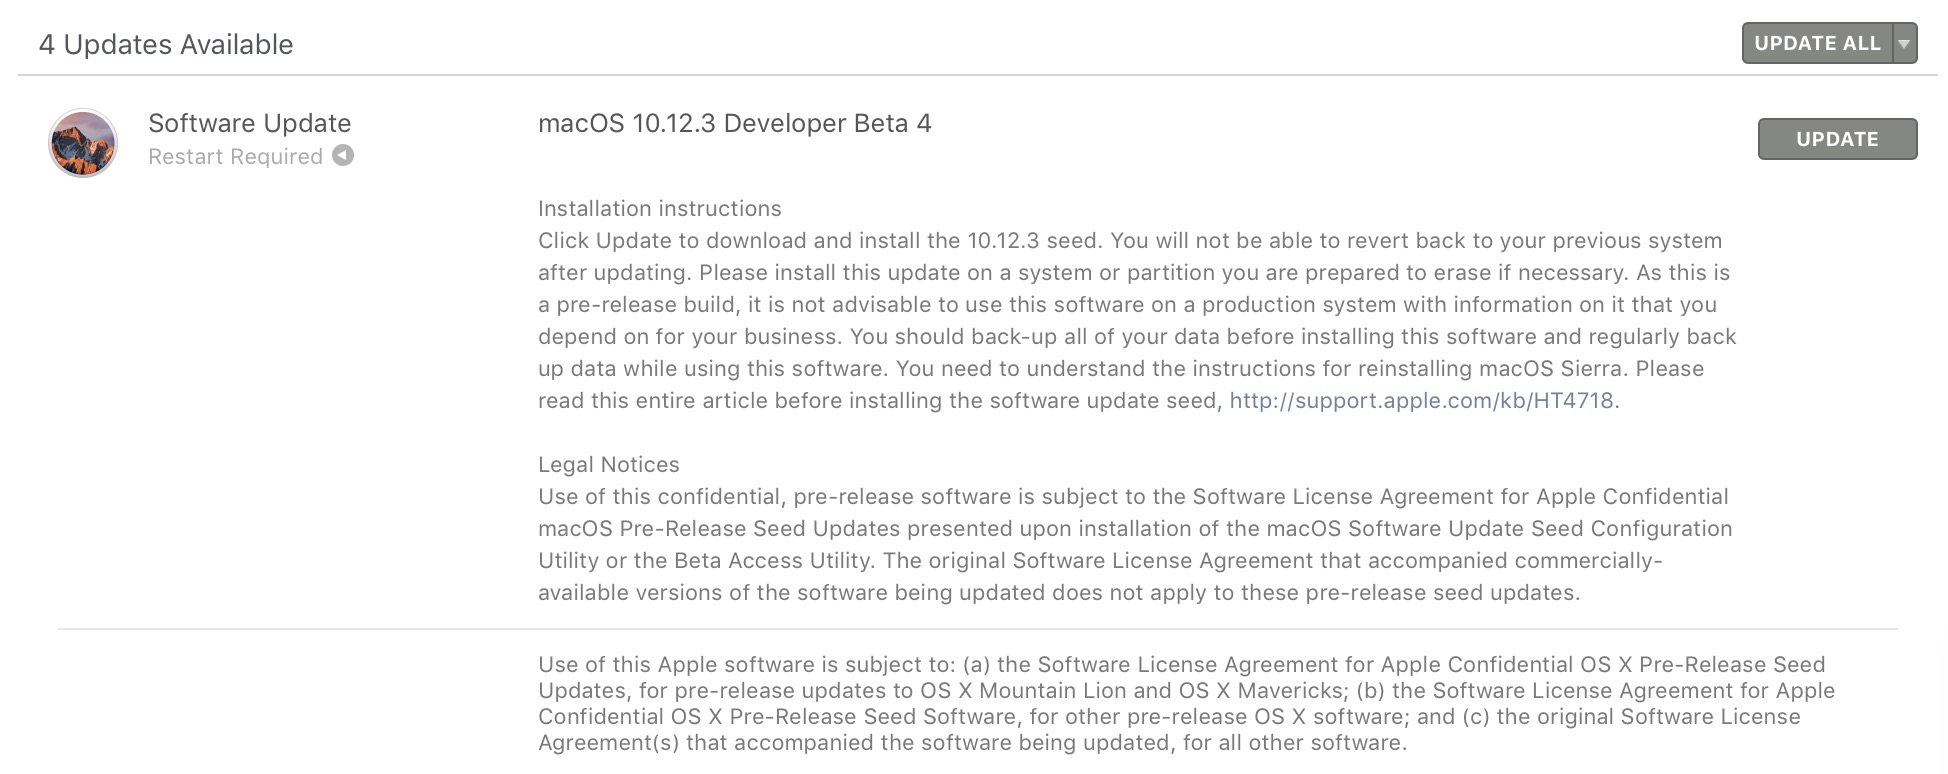Click the 'Installation instructions' heading

click(x=659, y=209)
